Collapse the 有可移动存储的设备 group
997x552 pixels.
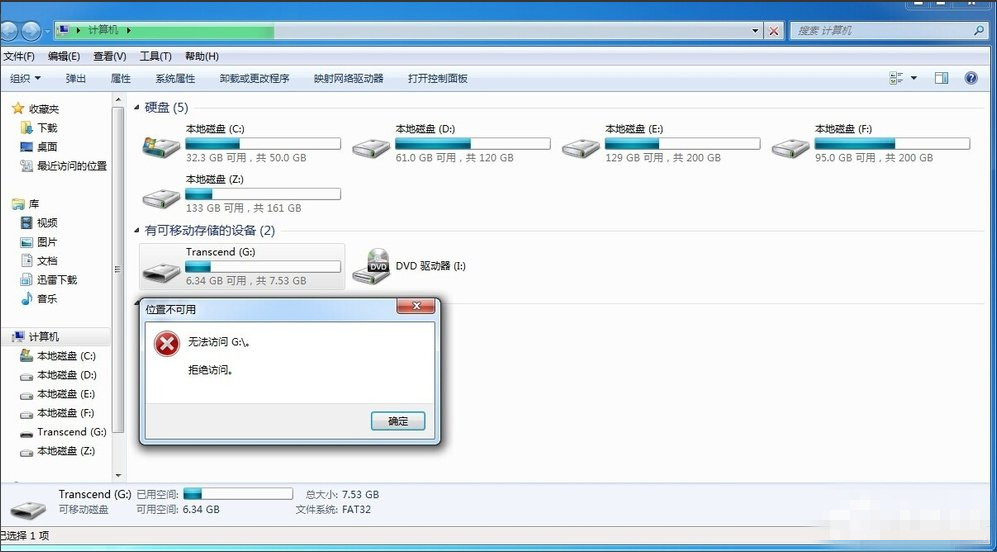tap(138, 230)
